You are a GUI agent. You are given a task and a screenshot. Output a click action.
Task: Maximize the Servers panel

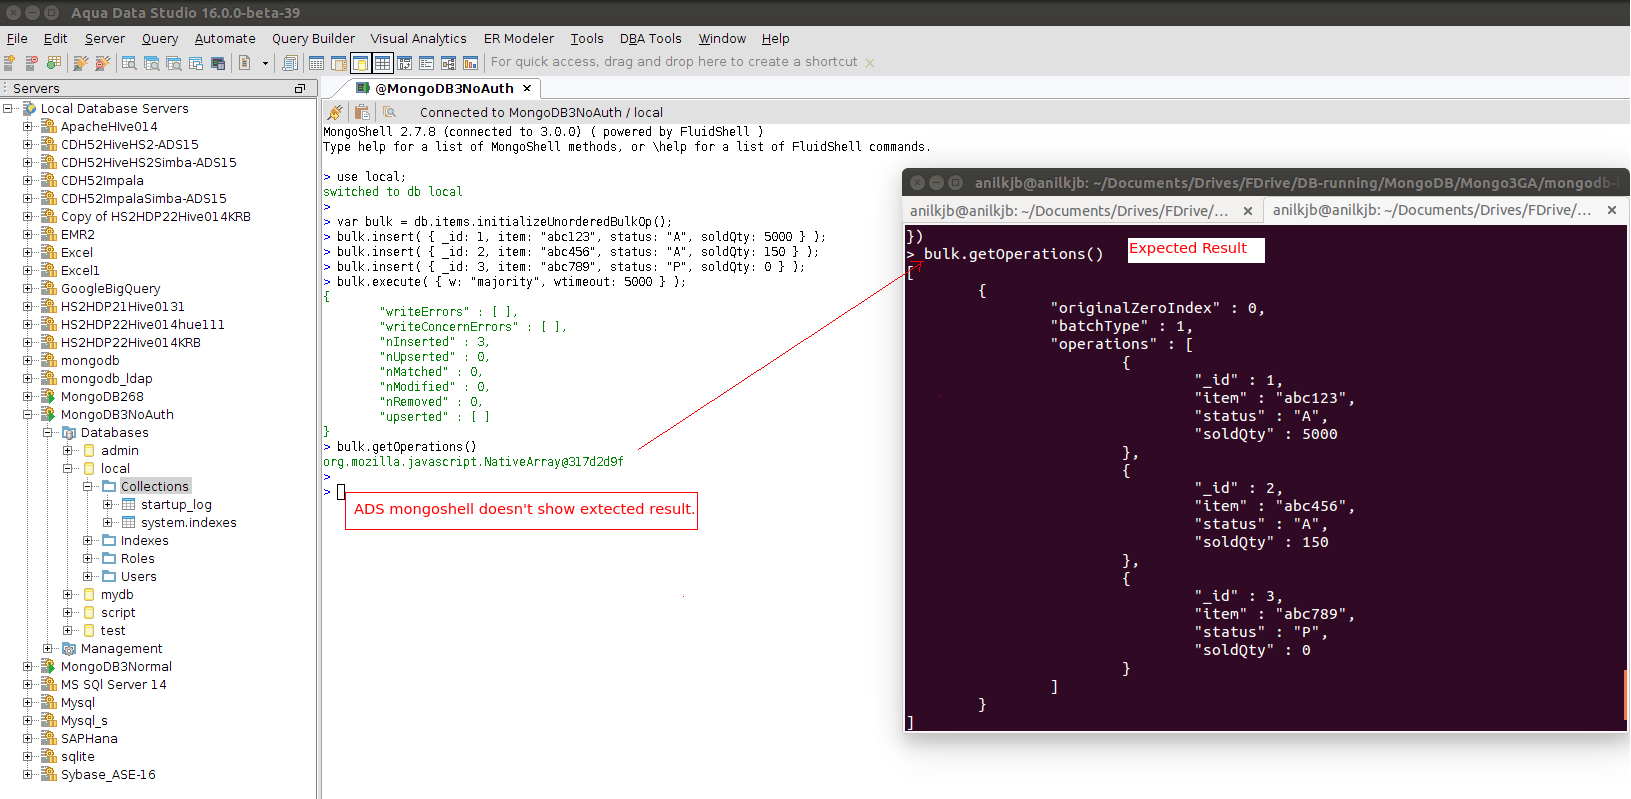click(x=299, y=89)
